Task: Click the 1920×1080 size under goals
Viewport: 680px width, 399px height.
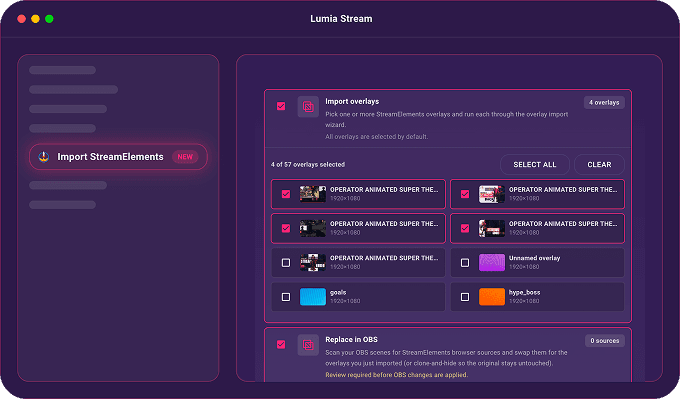Action: (x=345, y=301)
